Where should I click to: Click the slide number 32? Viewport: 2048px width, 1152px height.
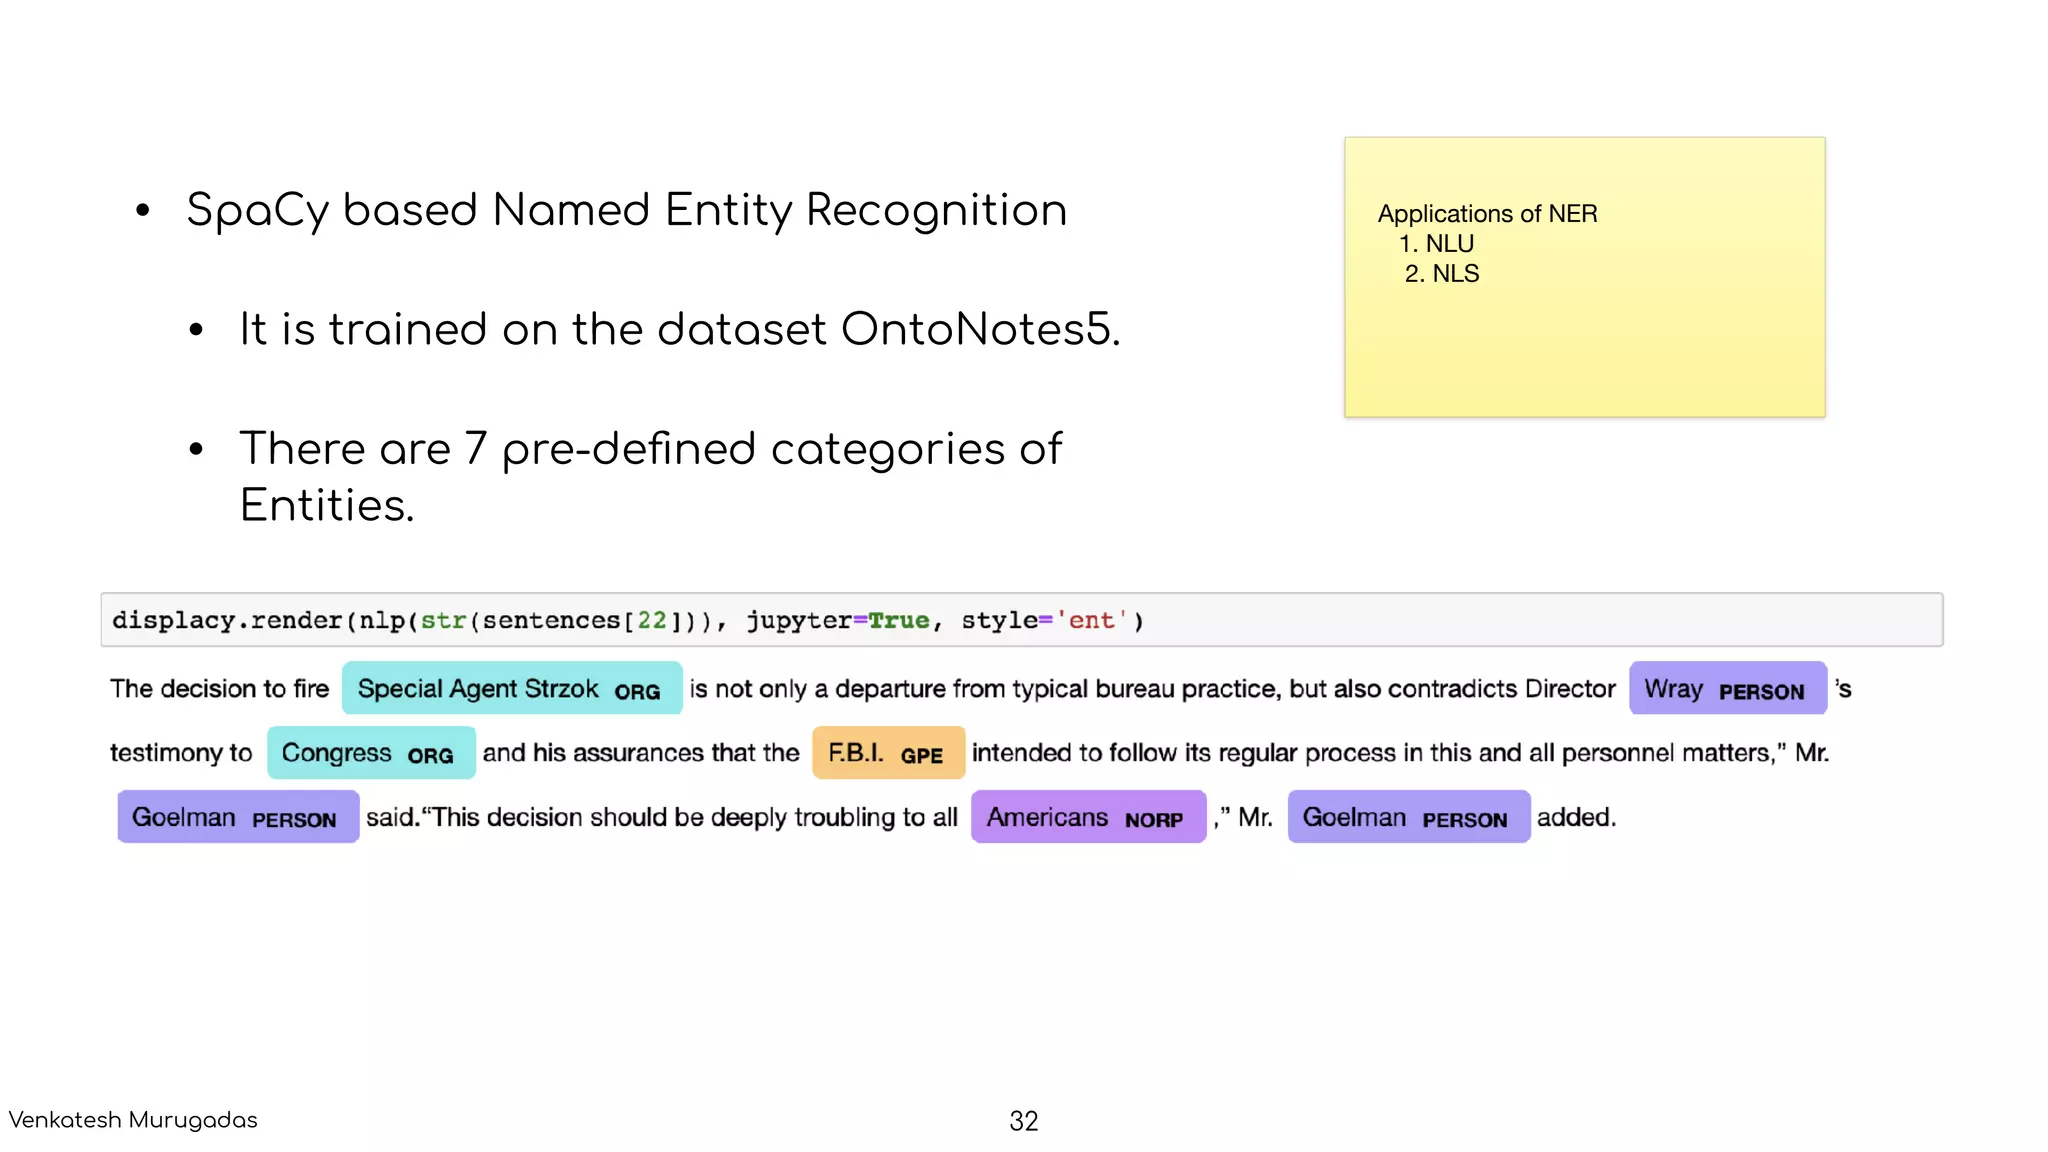[1023, 1121]
